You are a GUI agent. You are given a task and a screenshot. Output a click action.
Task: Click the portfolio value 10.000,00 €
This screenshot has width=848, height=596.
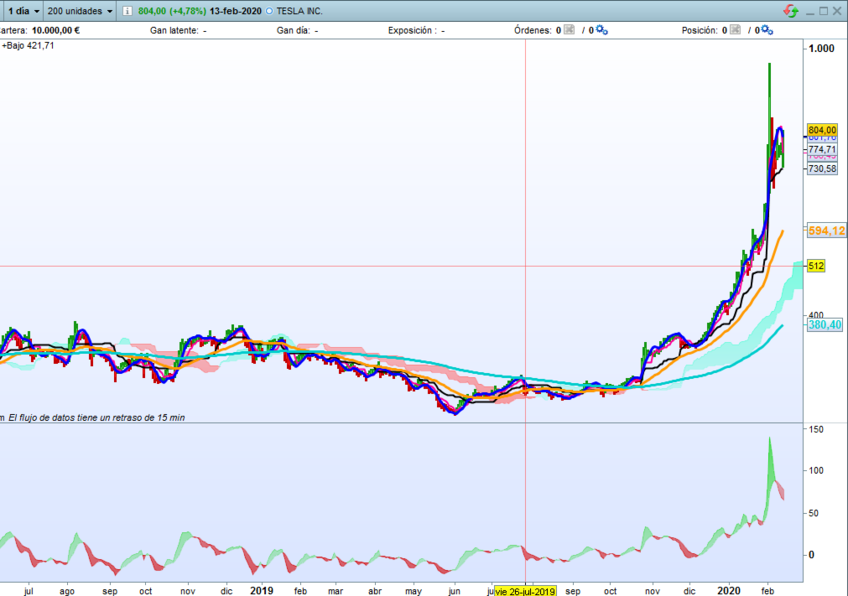pos(56,30)
